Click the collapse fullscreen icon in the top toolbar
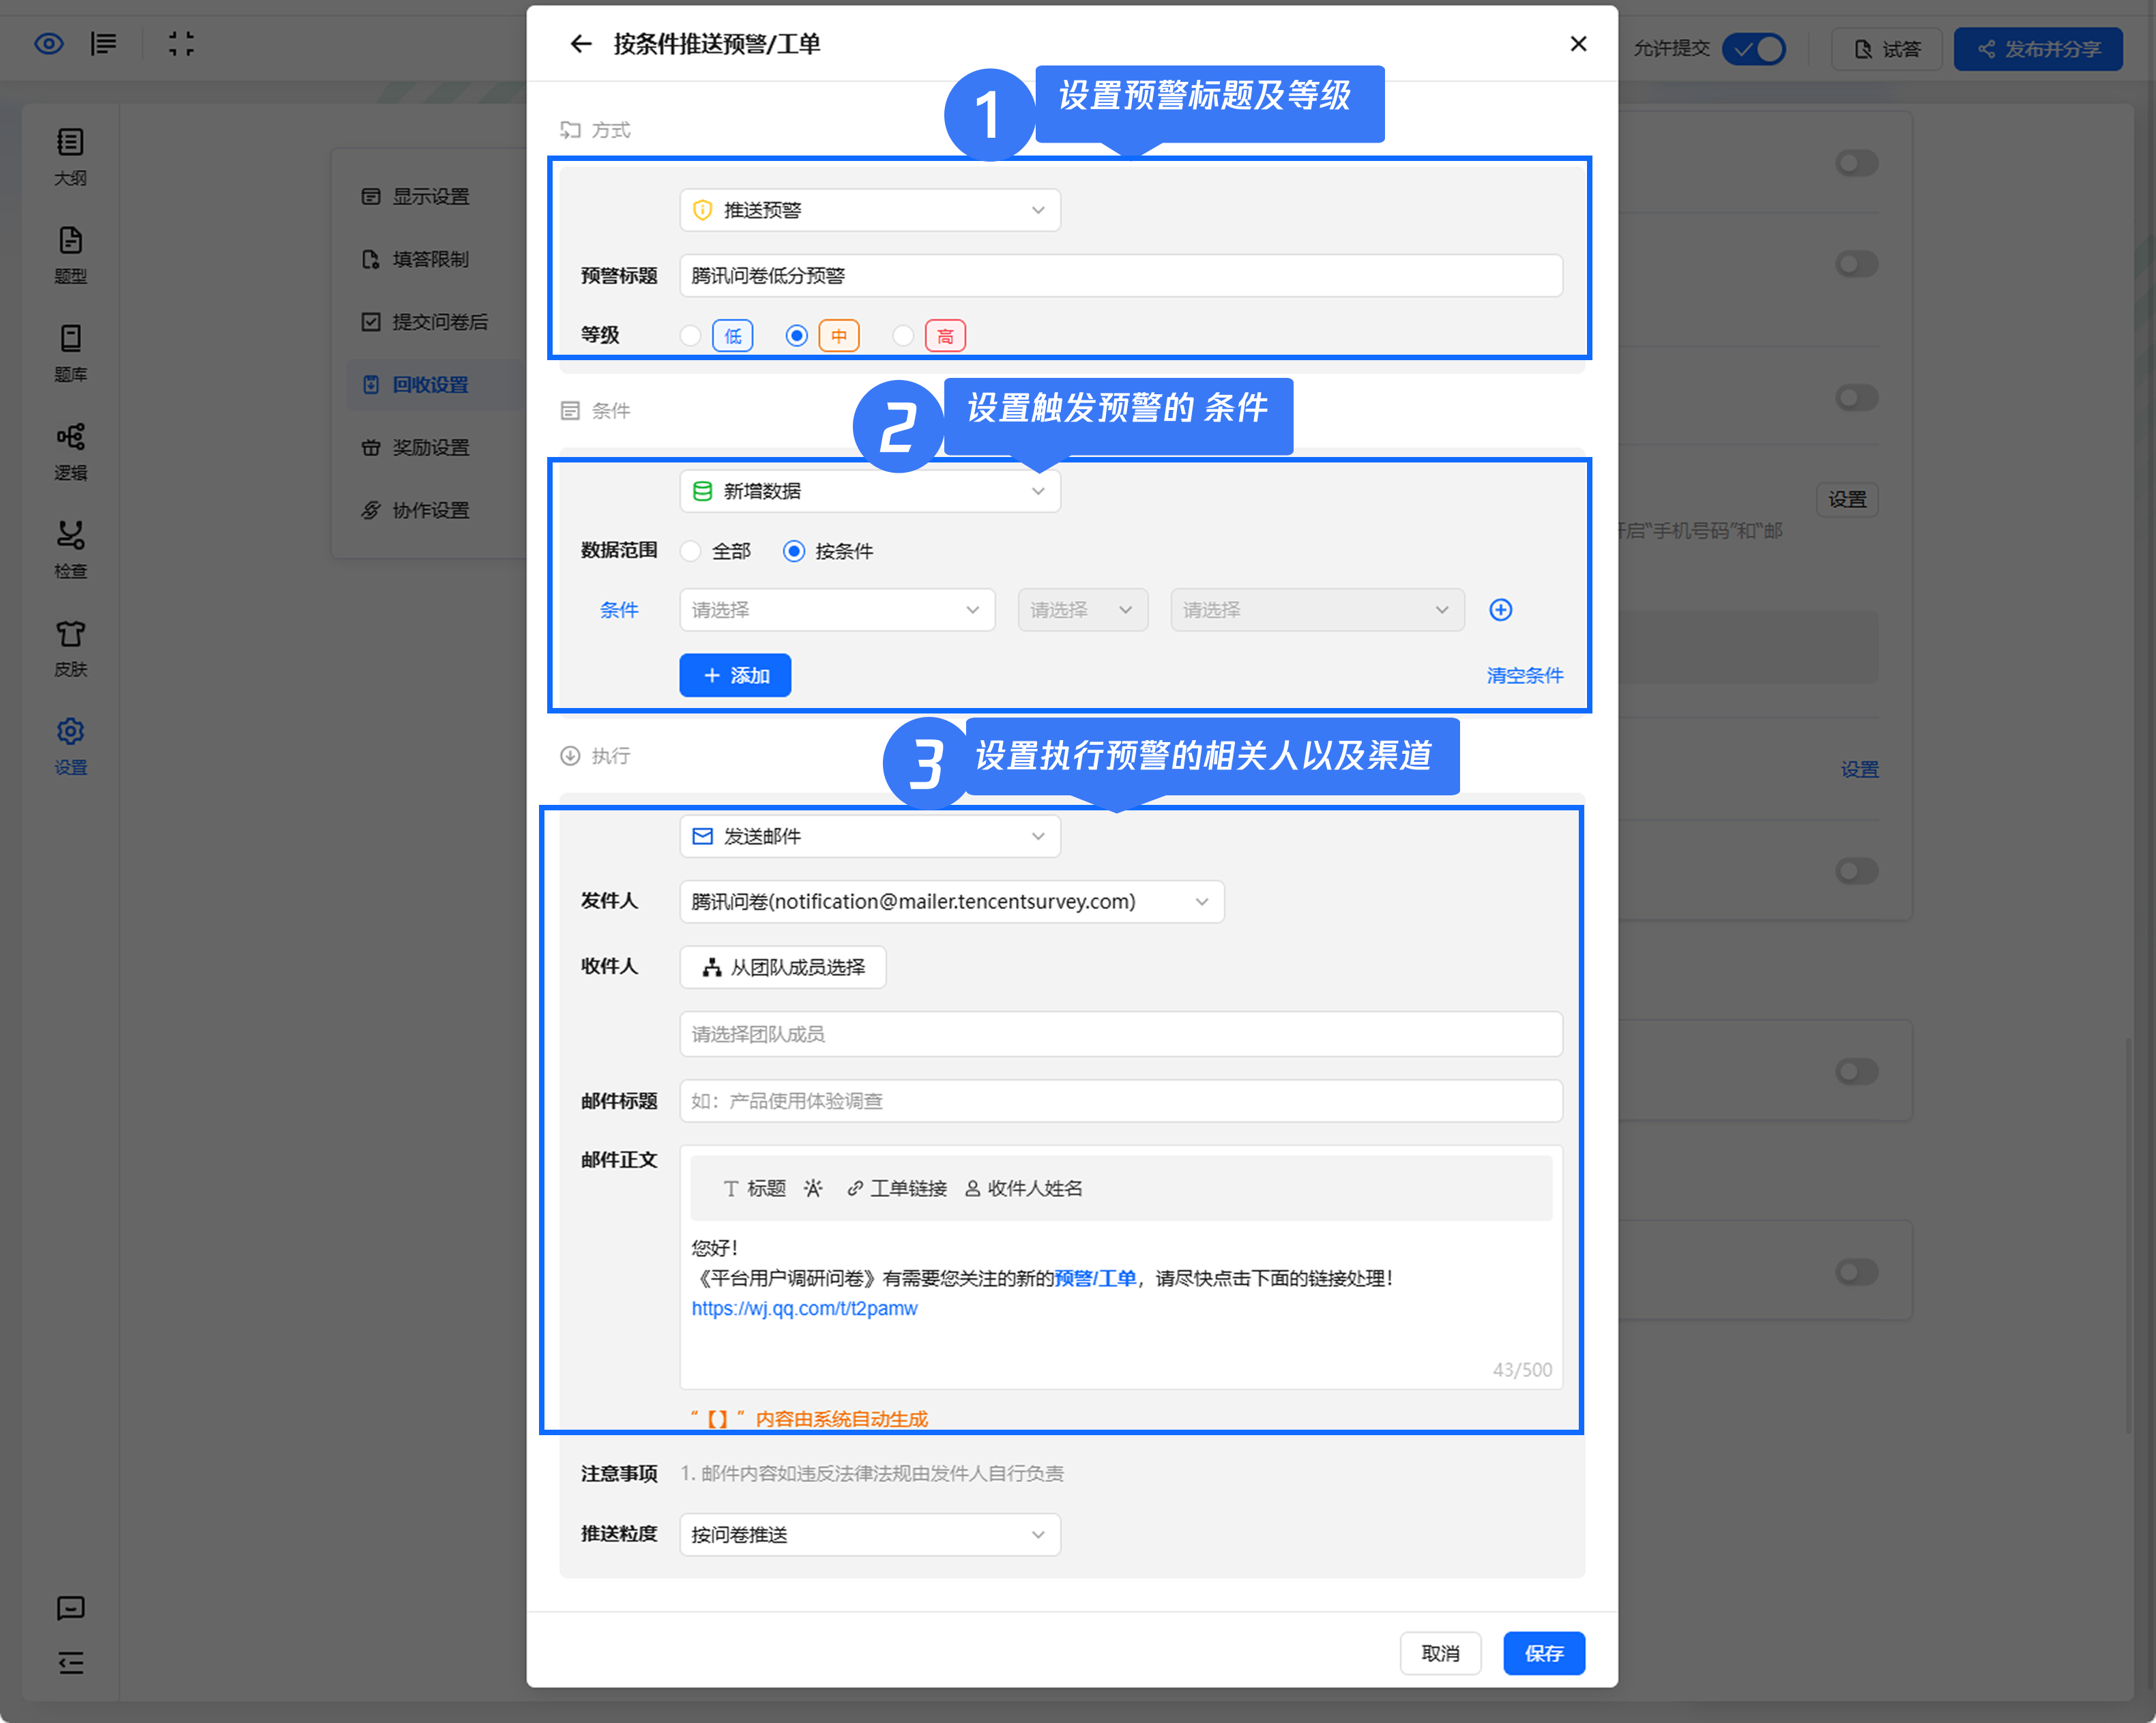The width and height of the screenshot is (2156, 1723). coord(181,44)
